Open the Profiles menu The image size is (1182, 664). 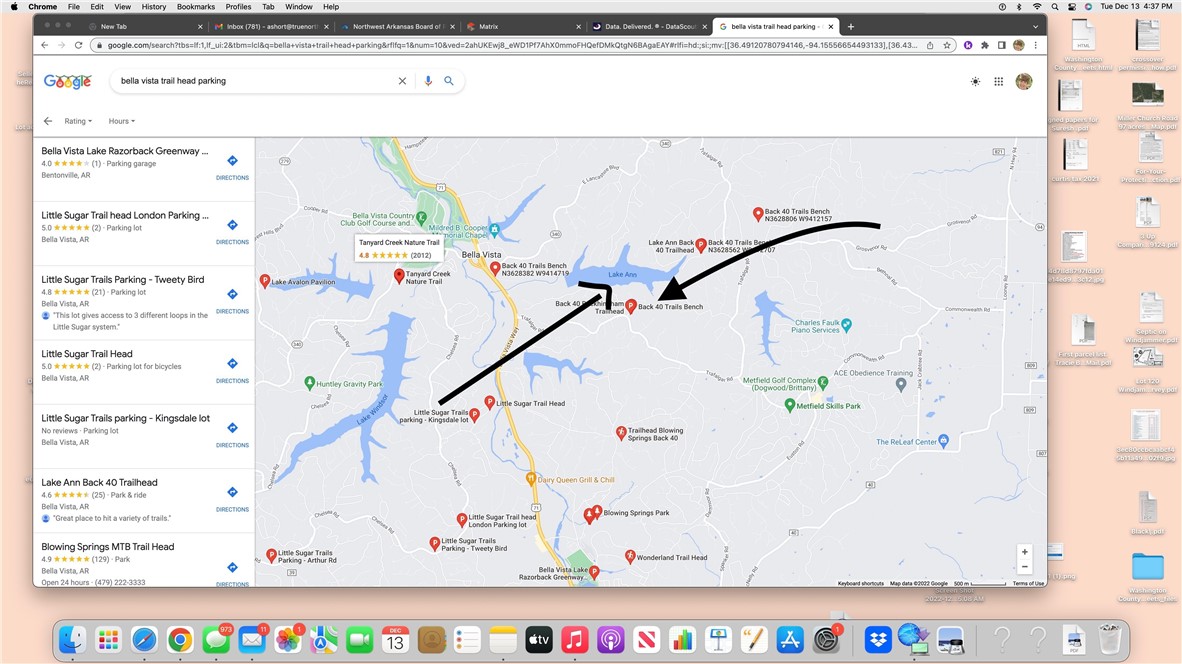238,7
